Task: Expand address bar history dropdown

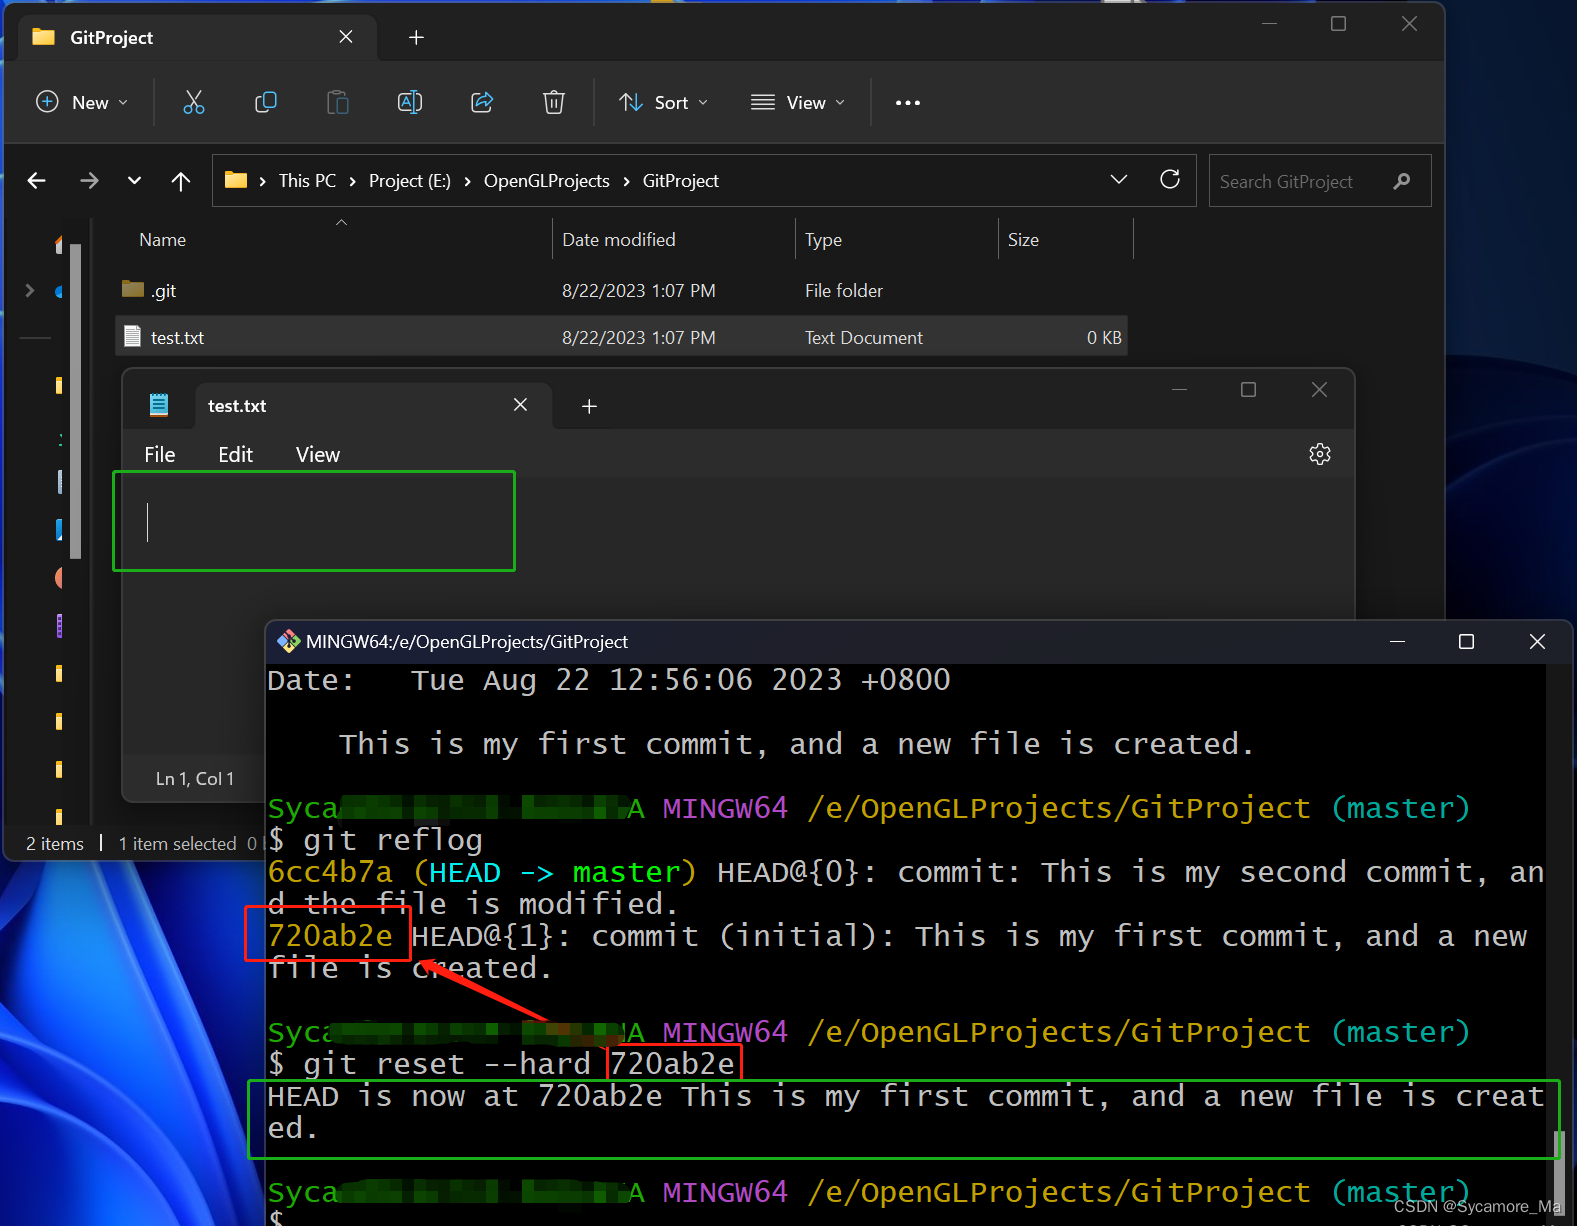Action: point(1119,180)
